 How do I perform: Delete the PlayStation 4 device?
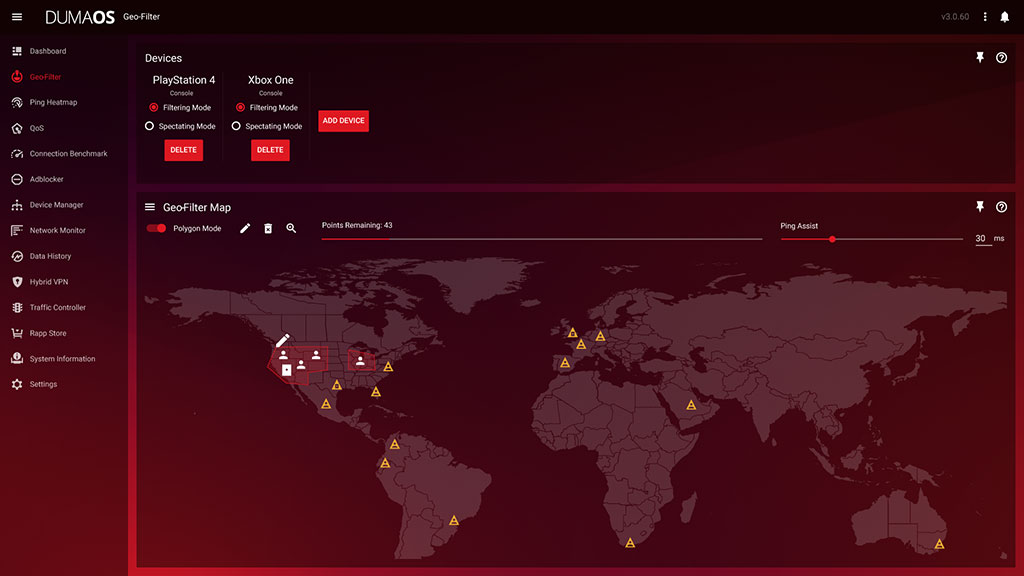pos(184,150)
